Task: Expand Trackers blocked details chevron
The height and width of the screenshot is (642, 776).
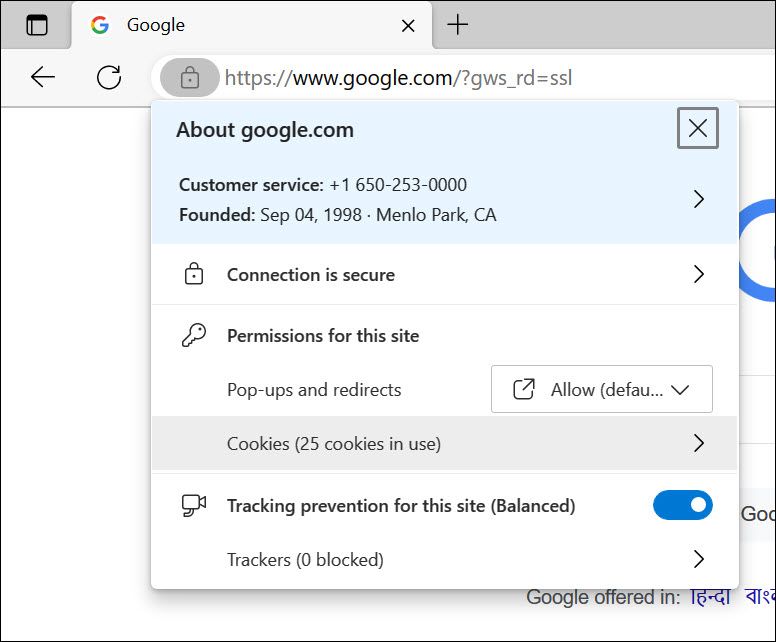Action: click(x=698, y=559)
